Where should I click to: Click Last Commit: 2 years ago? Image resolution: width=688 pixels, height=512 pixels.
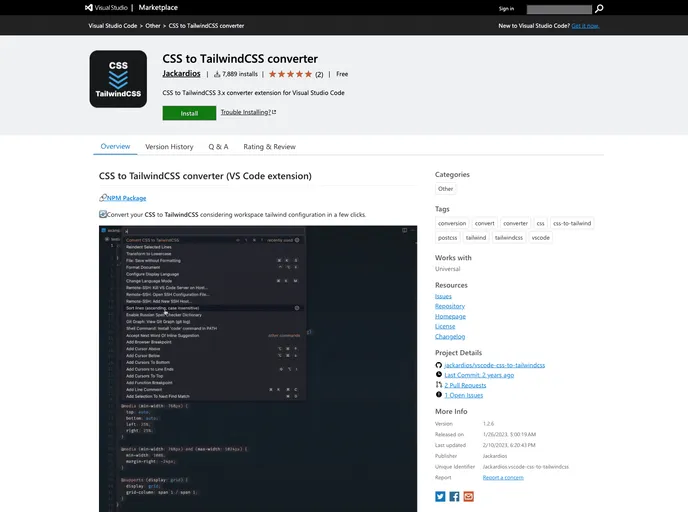tap(479, 375)
